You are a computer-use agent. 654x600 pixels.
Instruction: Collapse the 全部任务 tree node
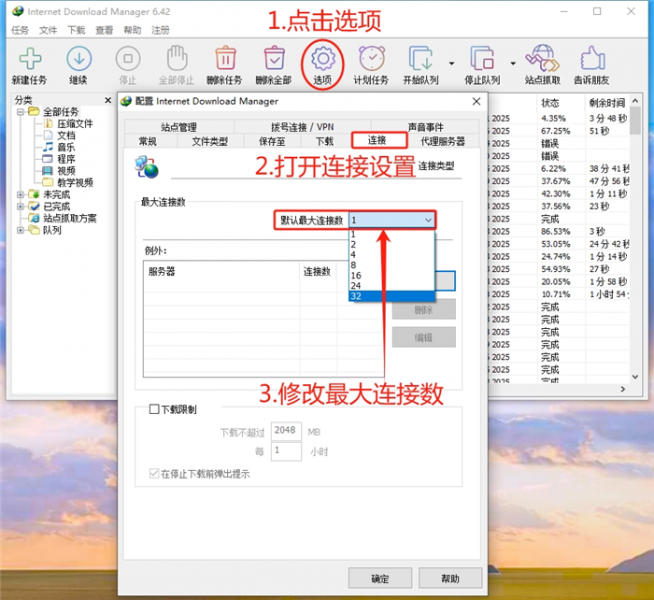point(20,112)
